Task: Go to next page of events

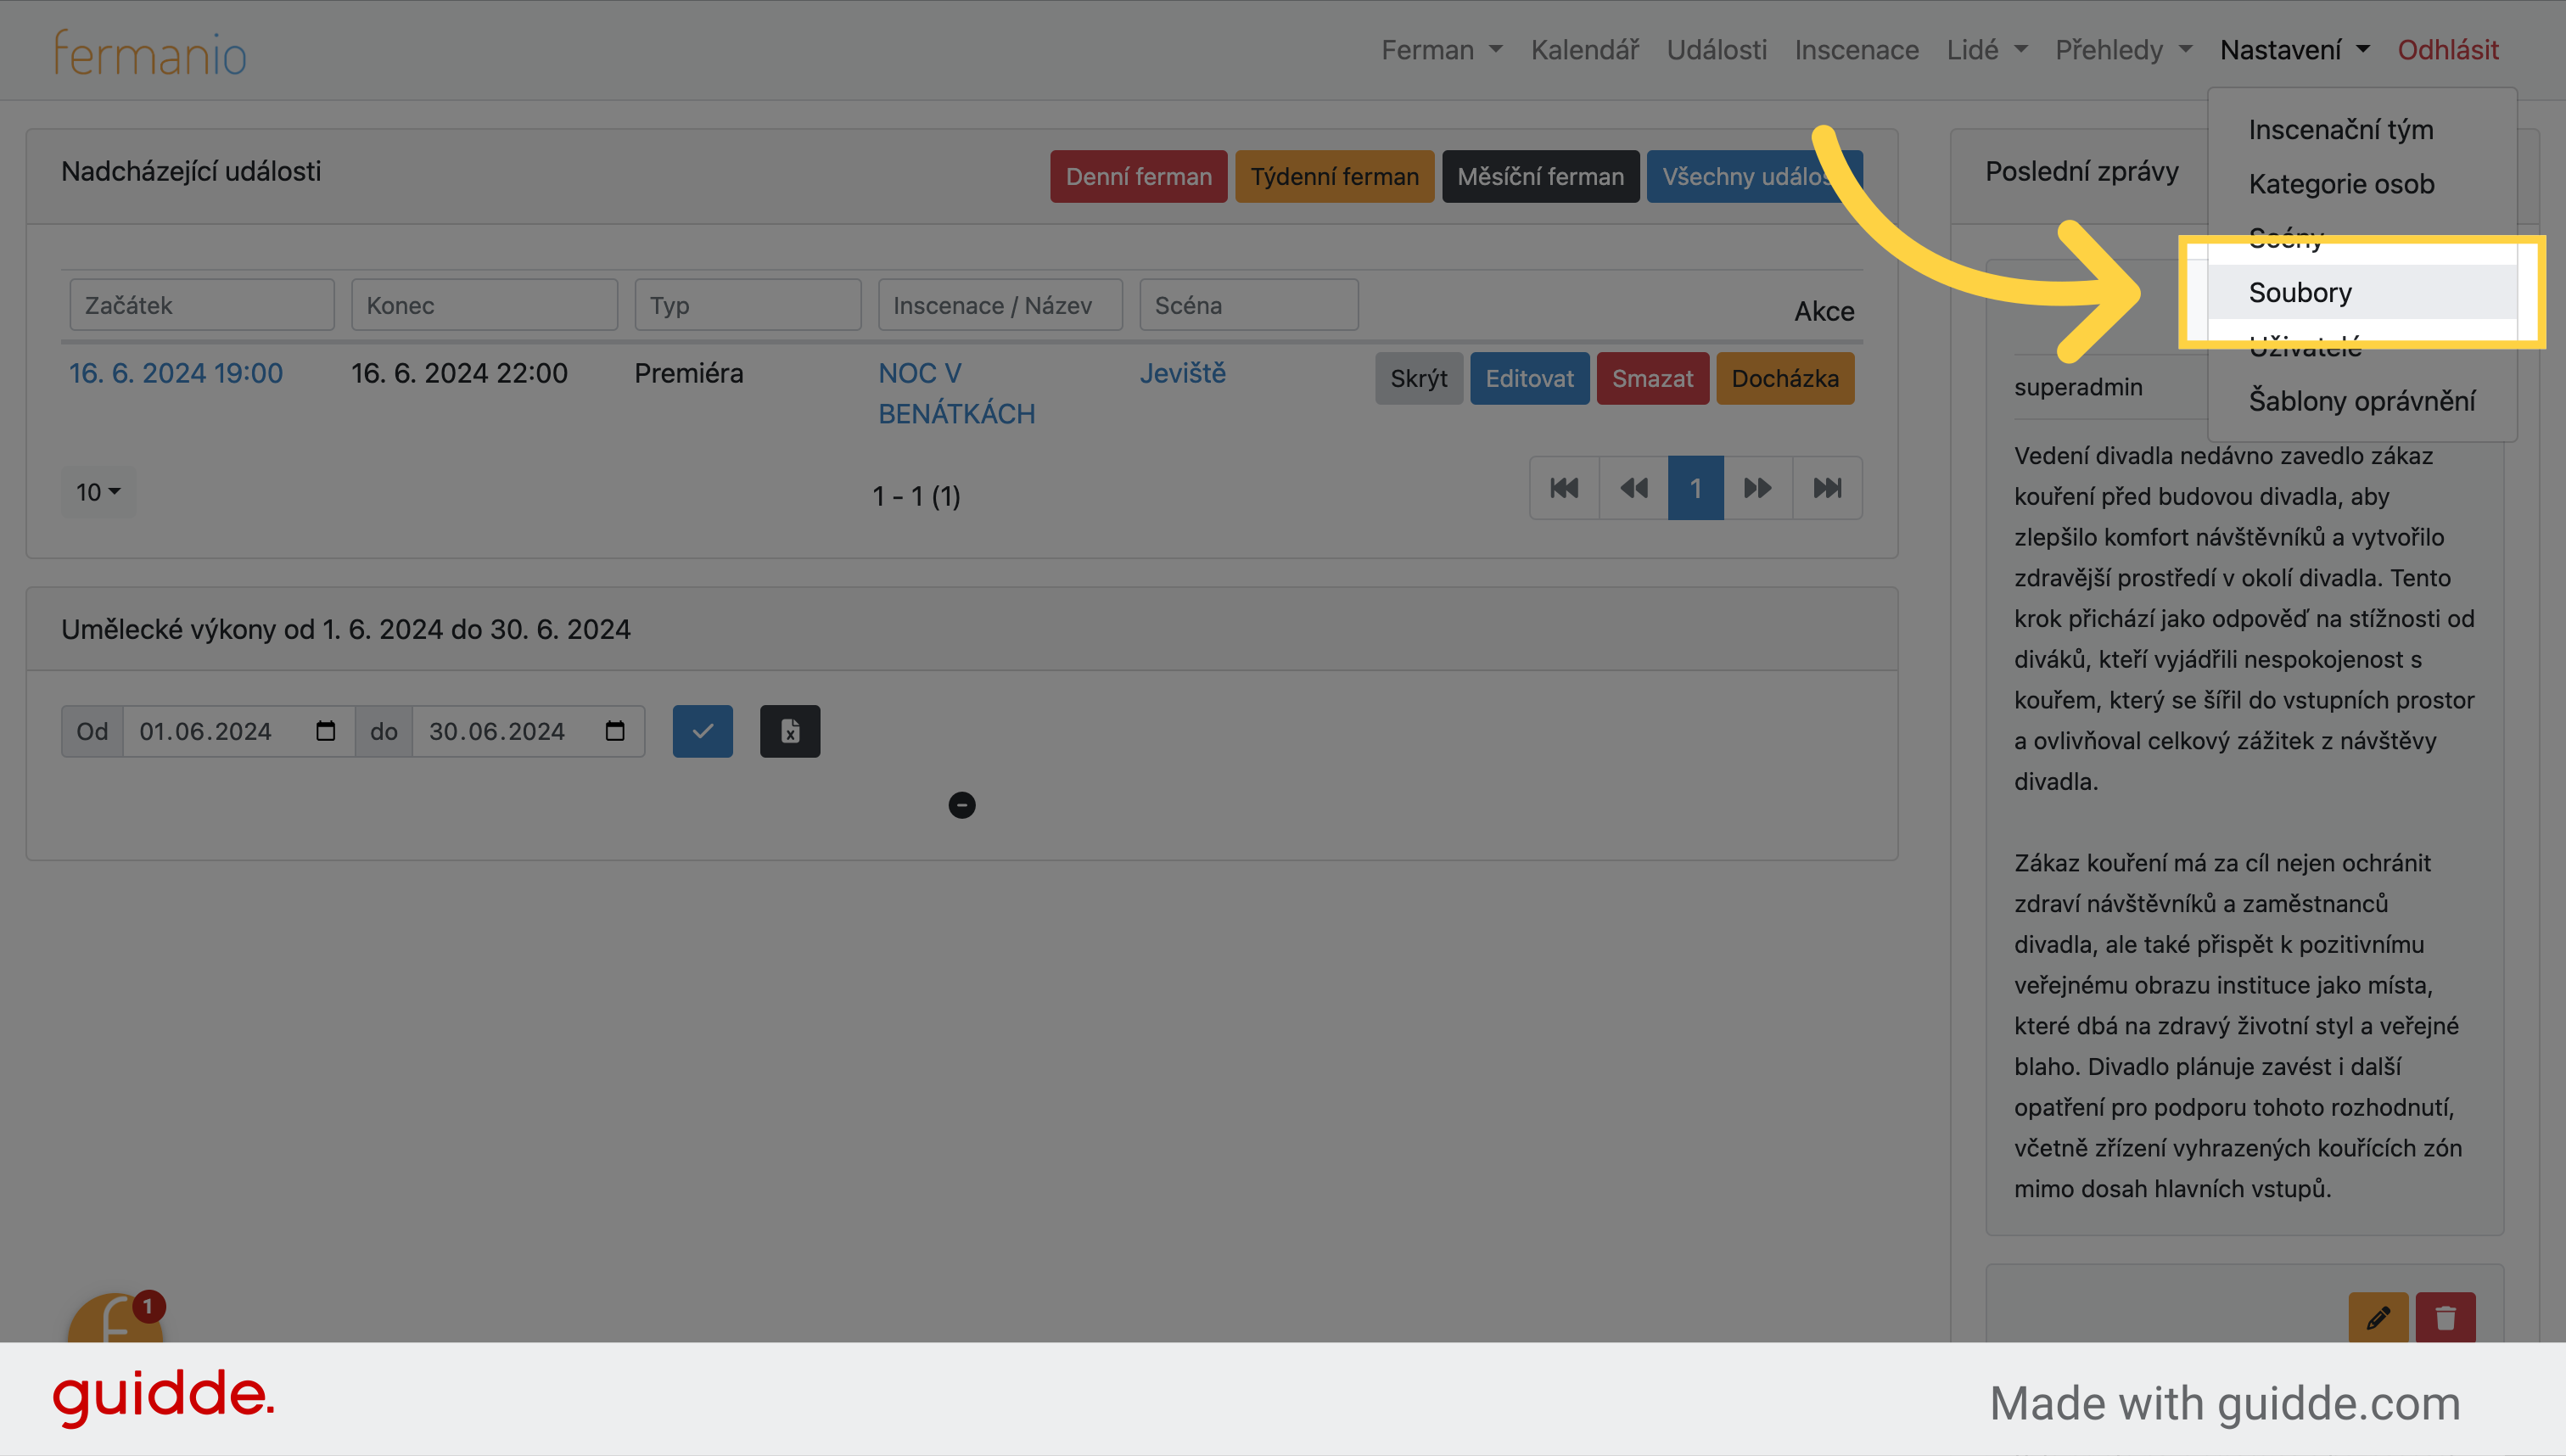Action: tap(1757, 488)
